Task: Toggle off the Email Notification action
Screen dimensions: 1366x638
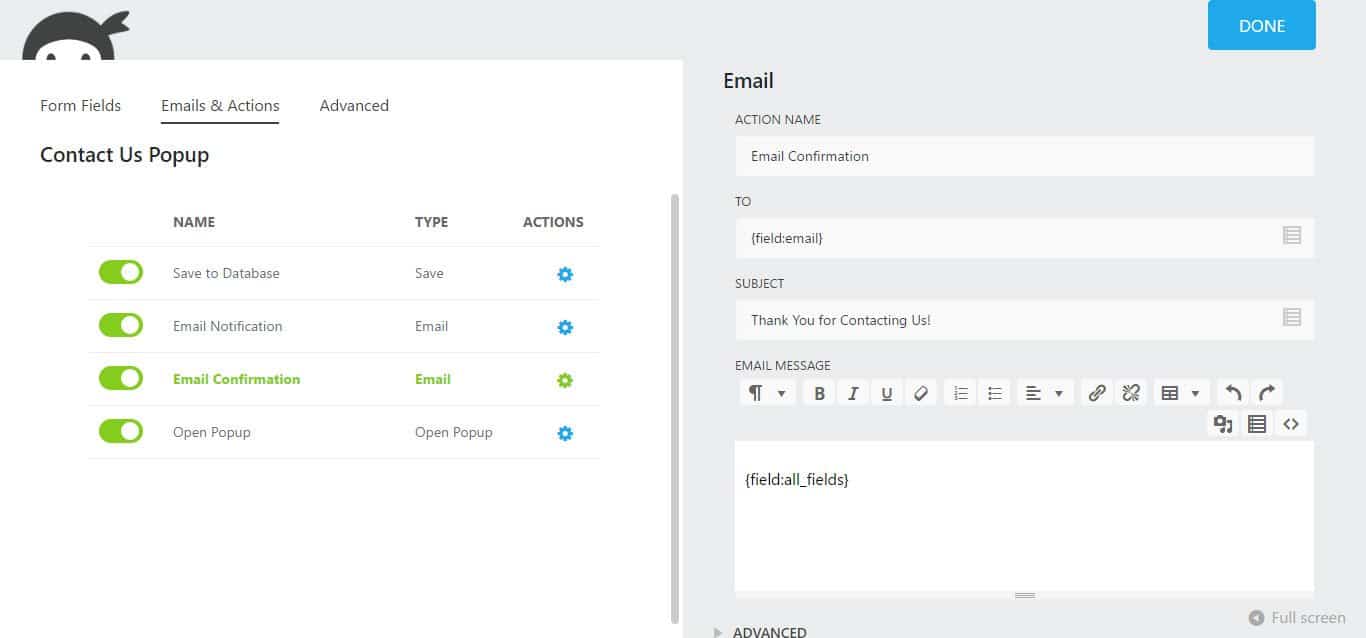Action: (120, 325)
